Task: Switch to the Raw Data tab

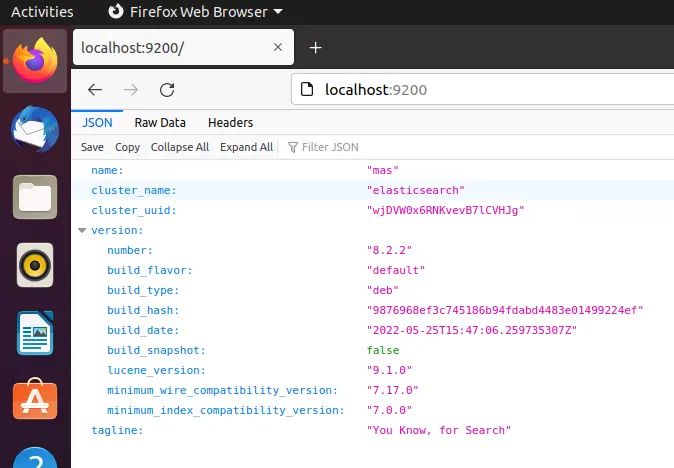Action: click(x=160, y=122)
